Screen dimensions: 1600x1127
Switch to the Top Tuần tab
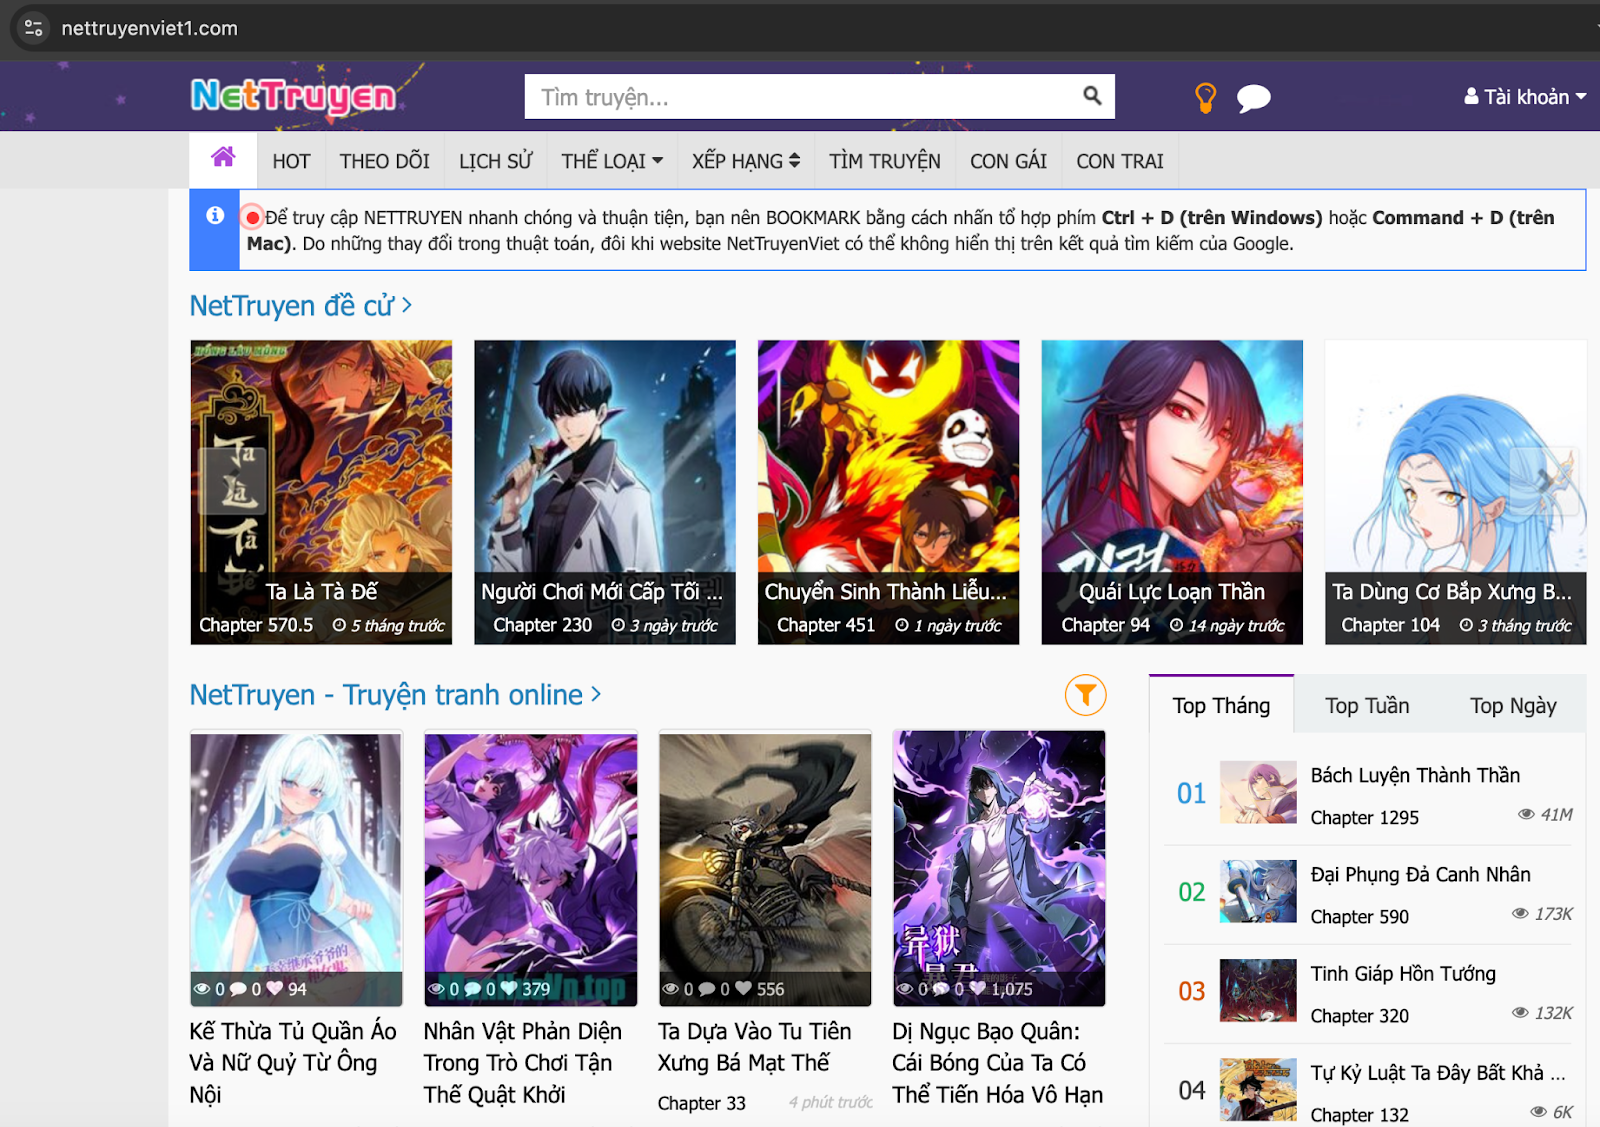1366,706
